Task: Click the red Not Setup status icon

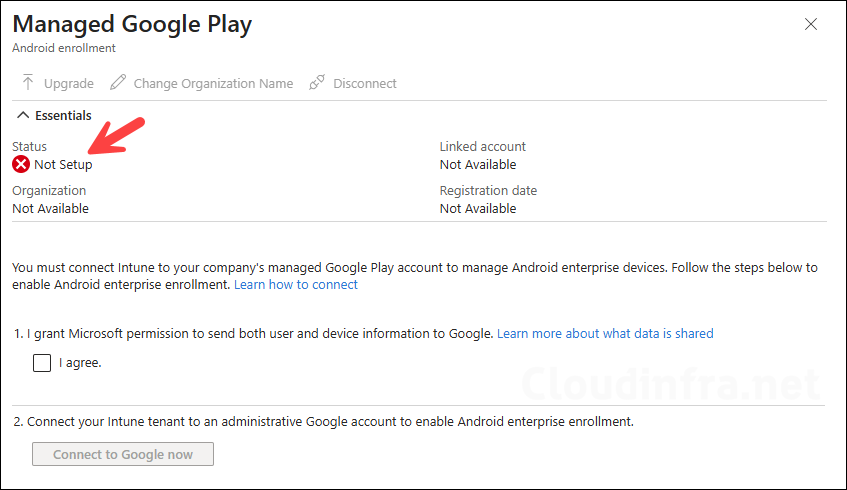Action: 21,164
